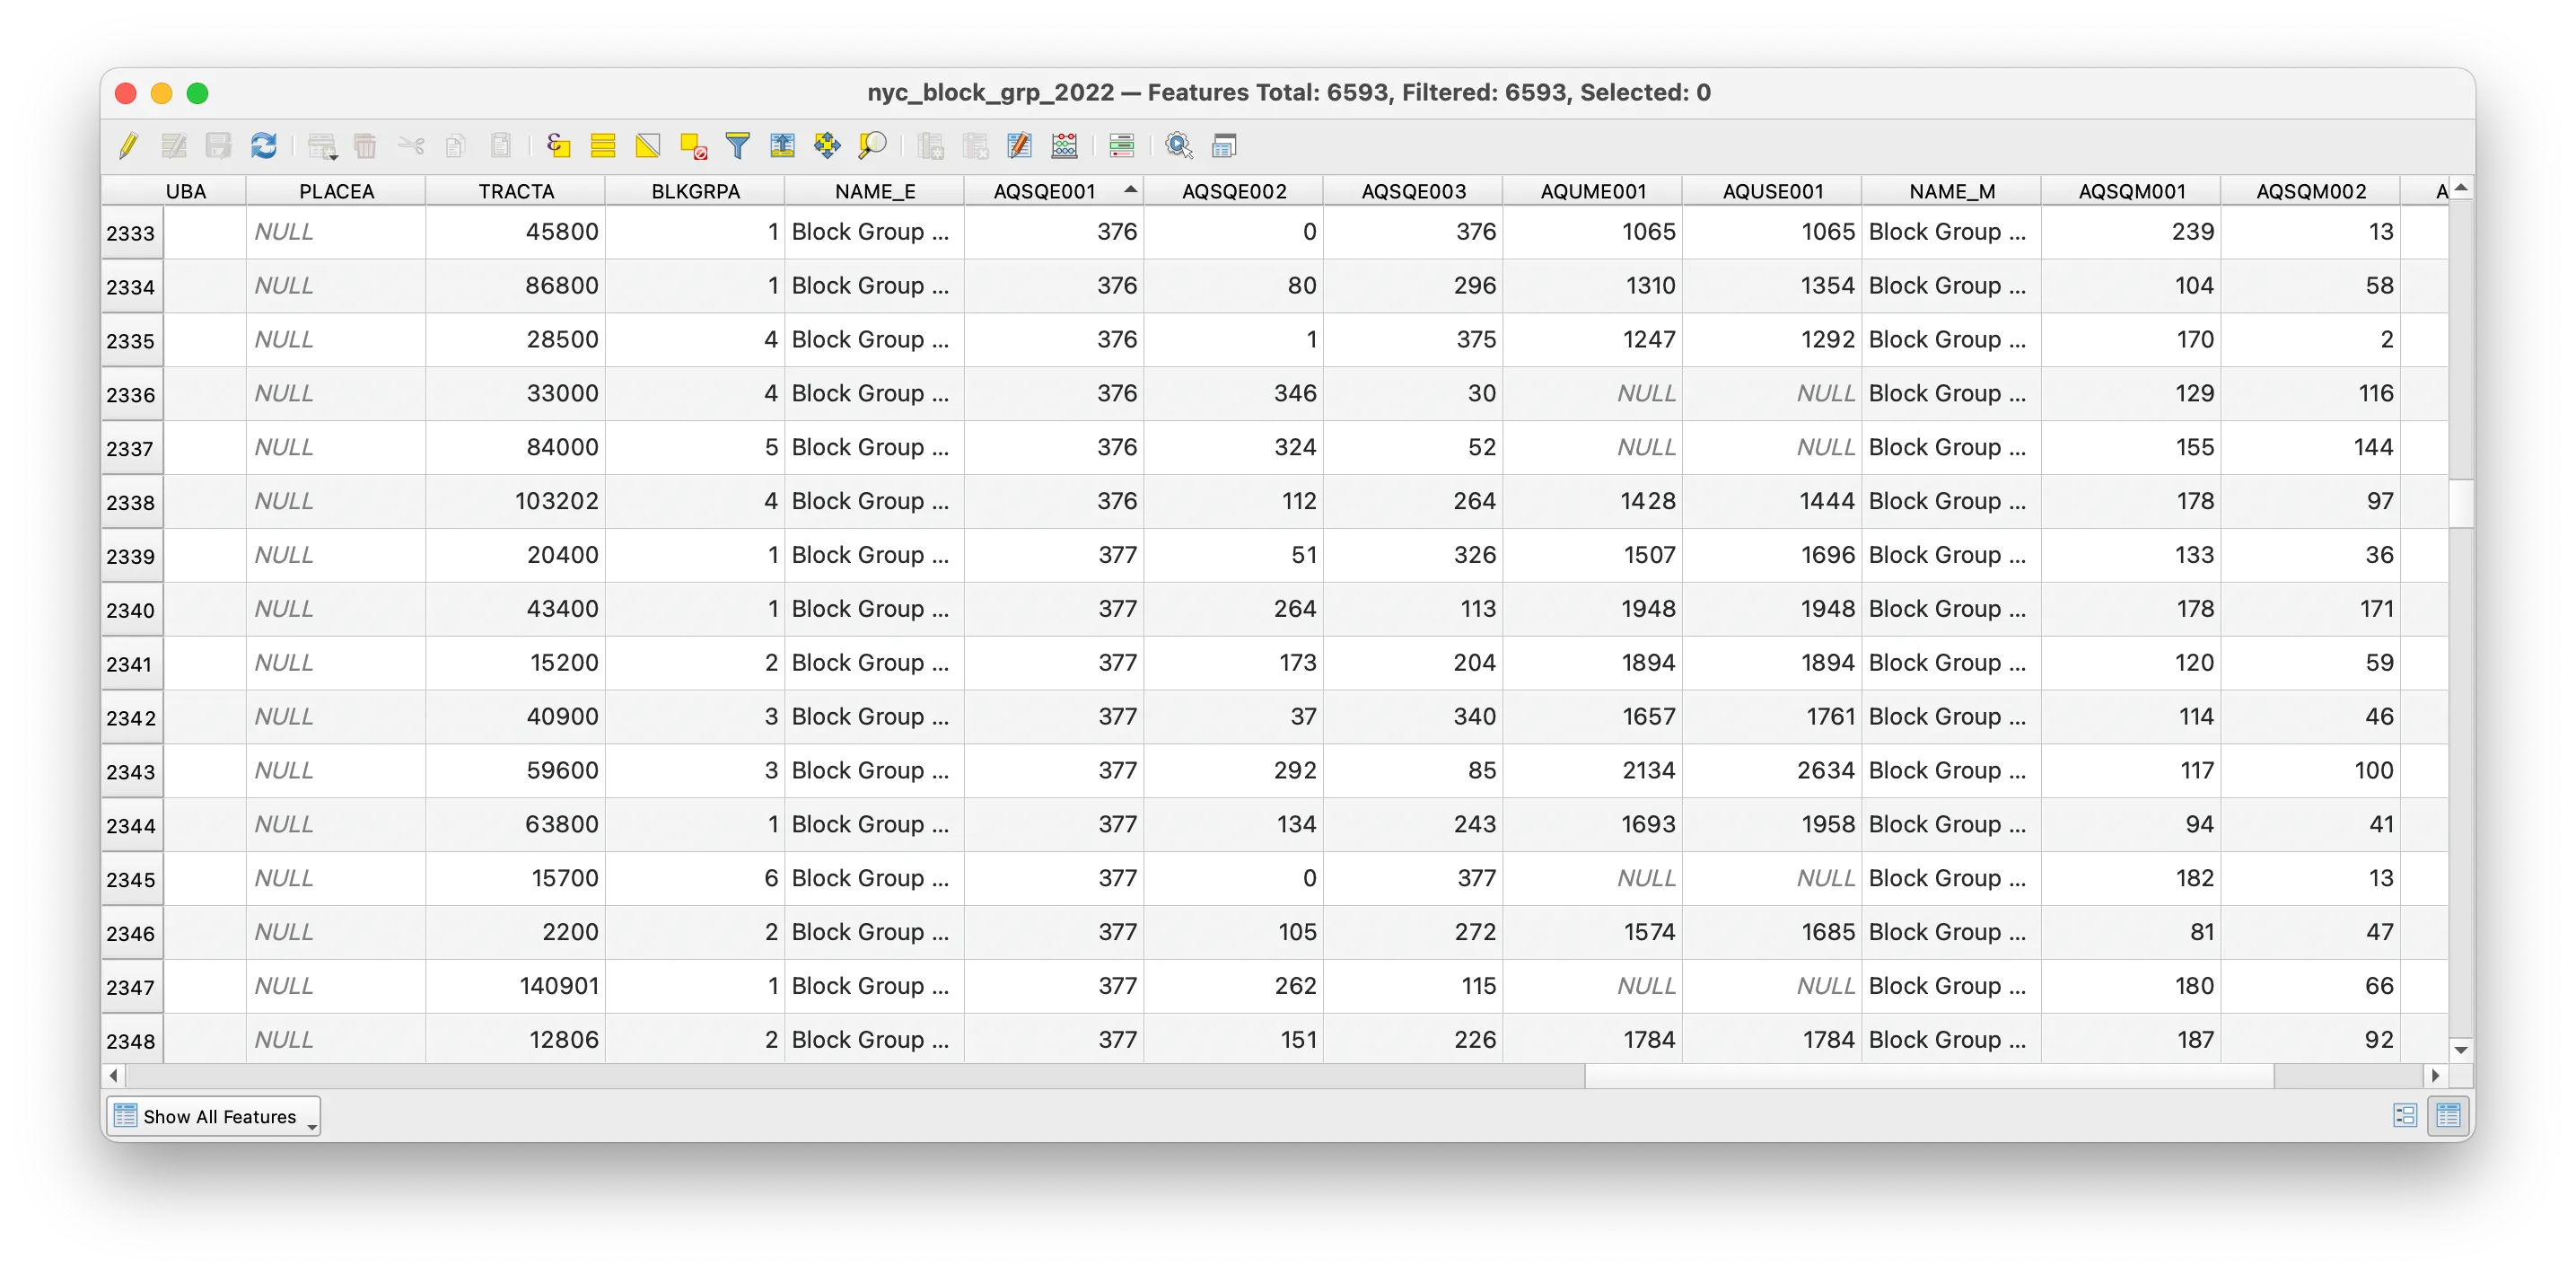2576x1275 pixels.
Task: Open the select-by-expression tool
Action: (x=558, y=146)
